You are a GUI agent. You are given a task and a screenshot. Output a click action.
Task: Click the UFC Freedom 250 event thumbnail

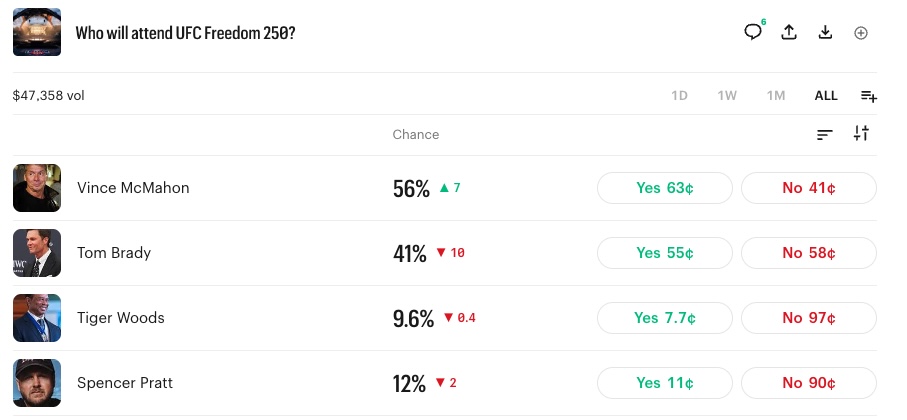point(37,32)
